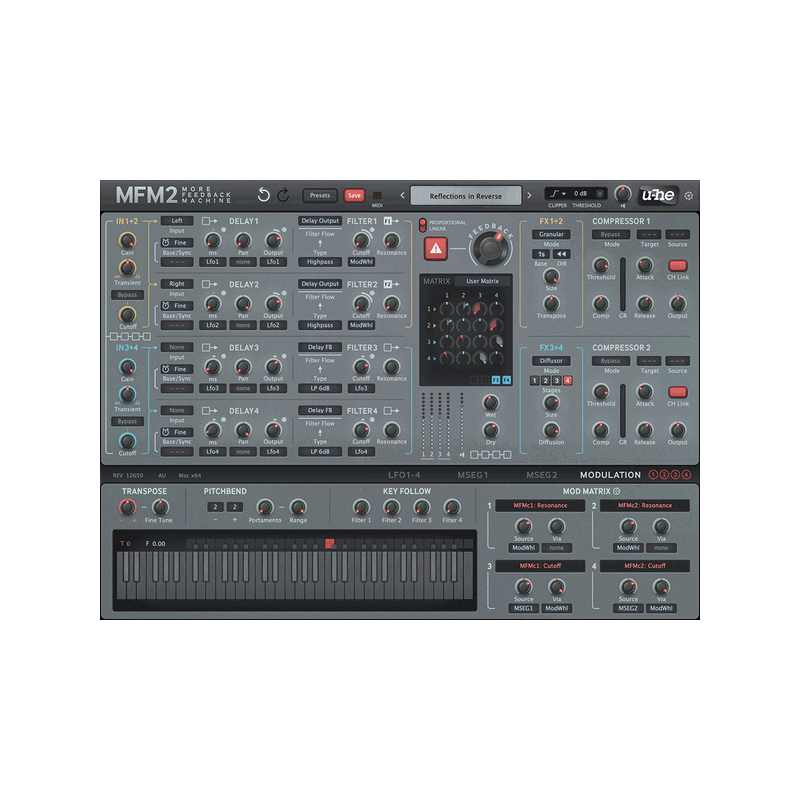Click the redo arrow icon
800x800 pixels.
pyautogui.click(x=284, y=195)
